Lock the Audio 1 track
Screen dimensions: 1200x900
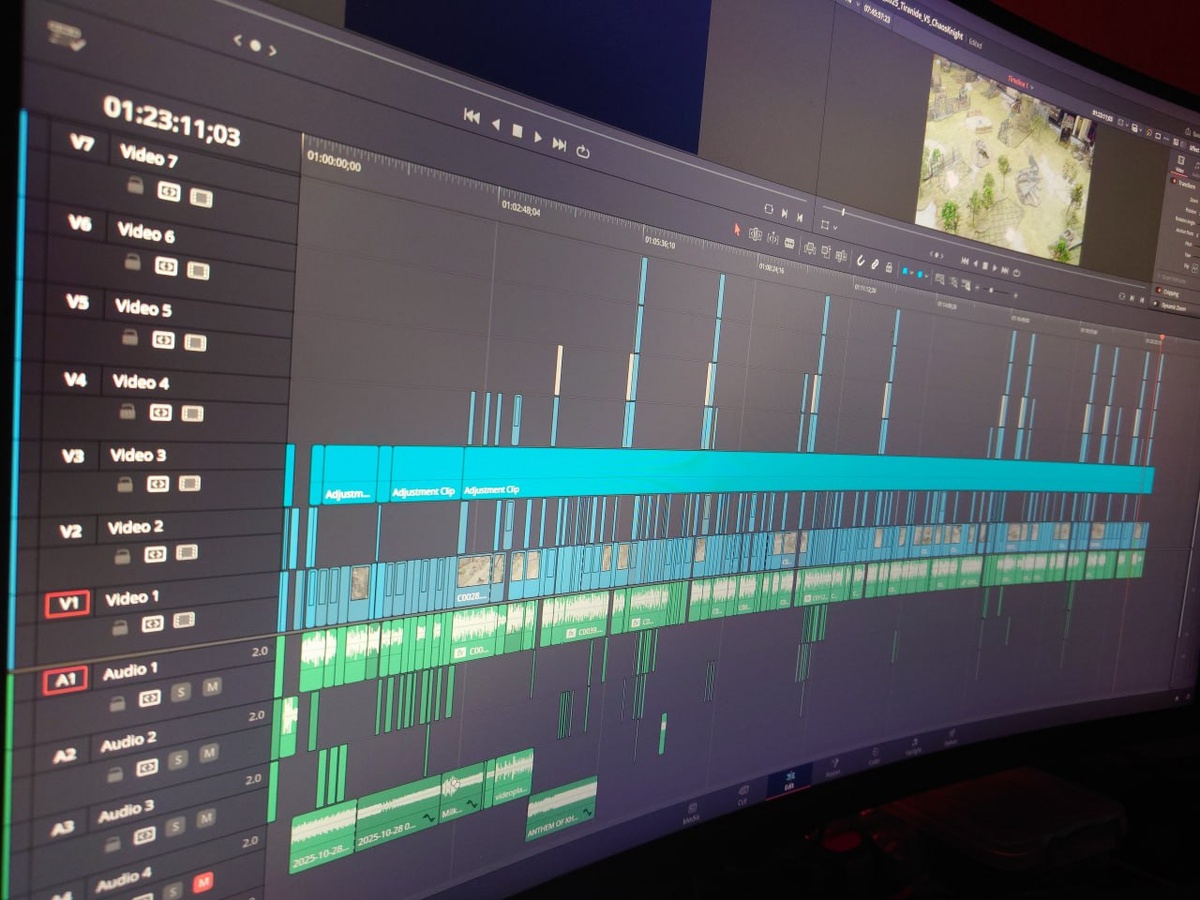point(118,704)
